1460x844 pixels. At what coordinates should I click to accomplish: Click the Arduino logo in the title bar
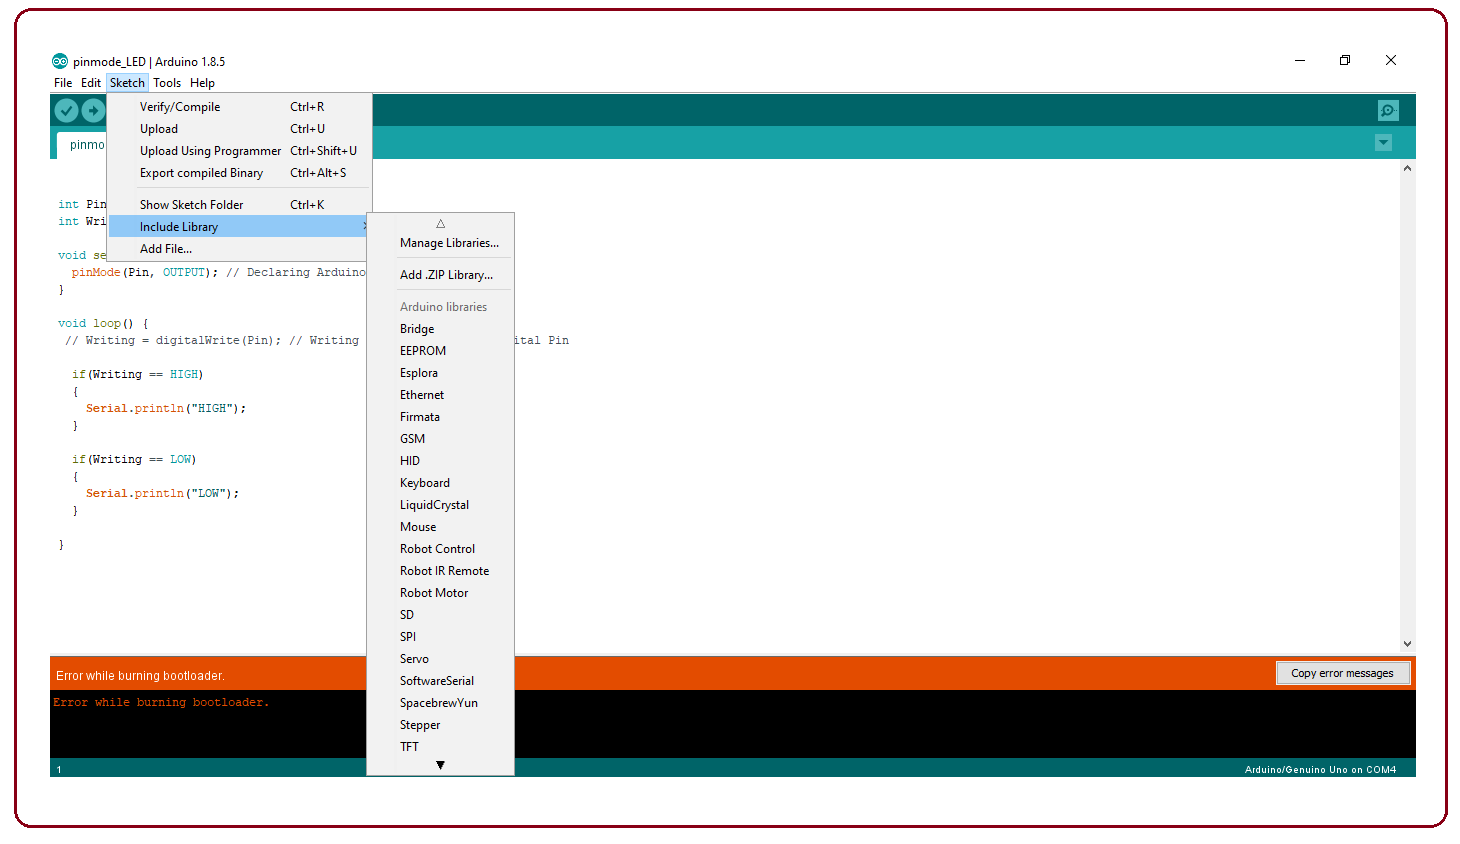tap(60, 60)
